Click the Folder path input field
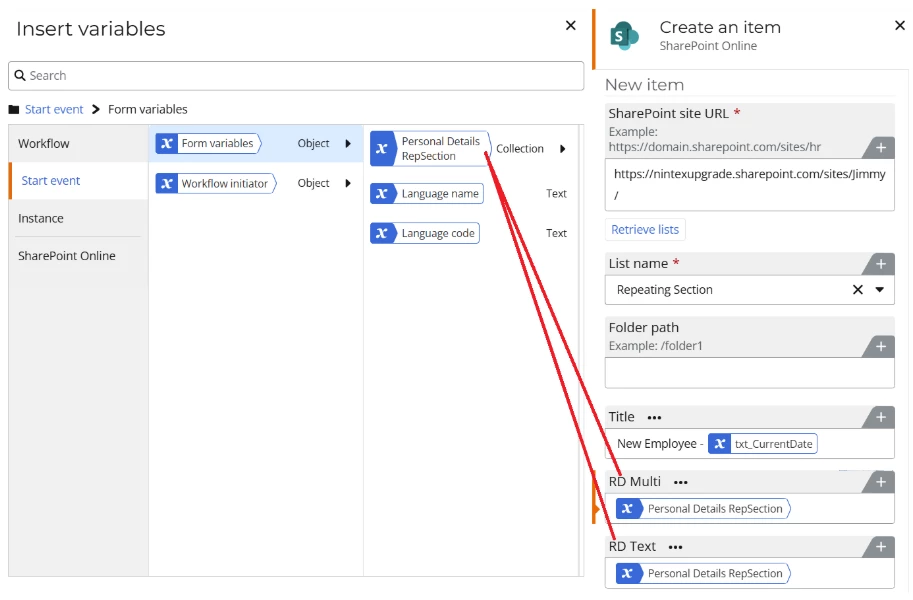Image resolution: width=913 pixels, height=600 pixels. tap(749, 373)
